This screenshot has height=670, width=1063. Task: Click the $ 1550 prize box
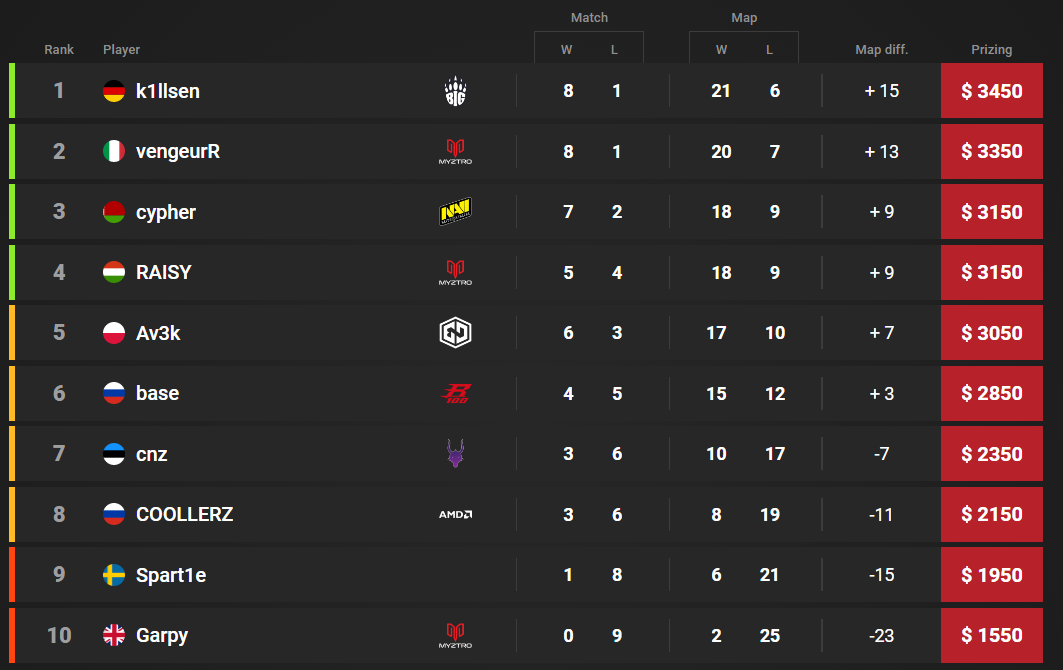[x=991, y=636]
